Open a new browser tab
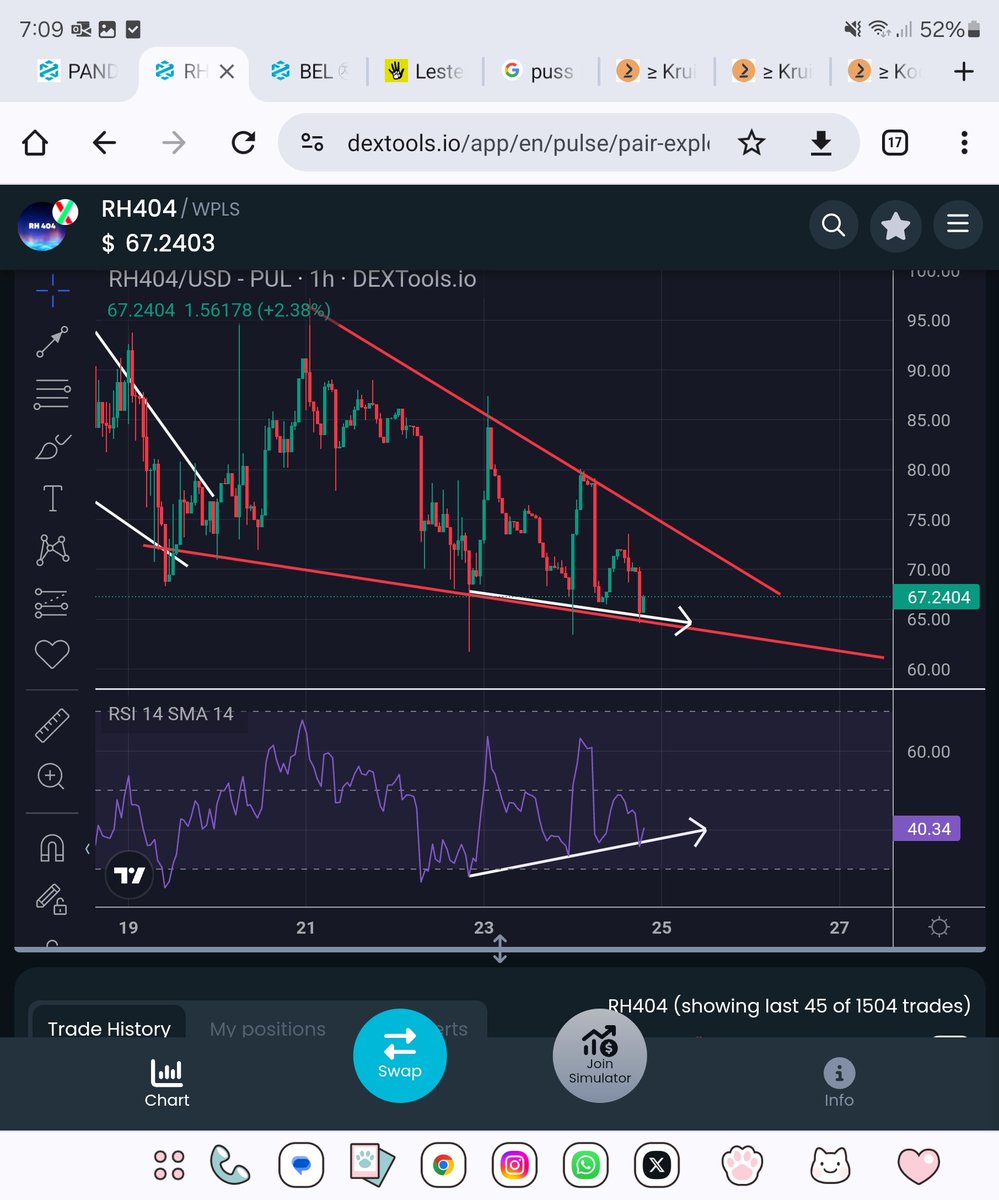999x1200 pixels. pyautogui.click(x=963, y=71)
